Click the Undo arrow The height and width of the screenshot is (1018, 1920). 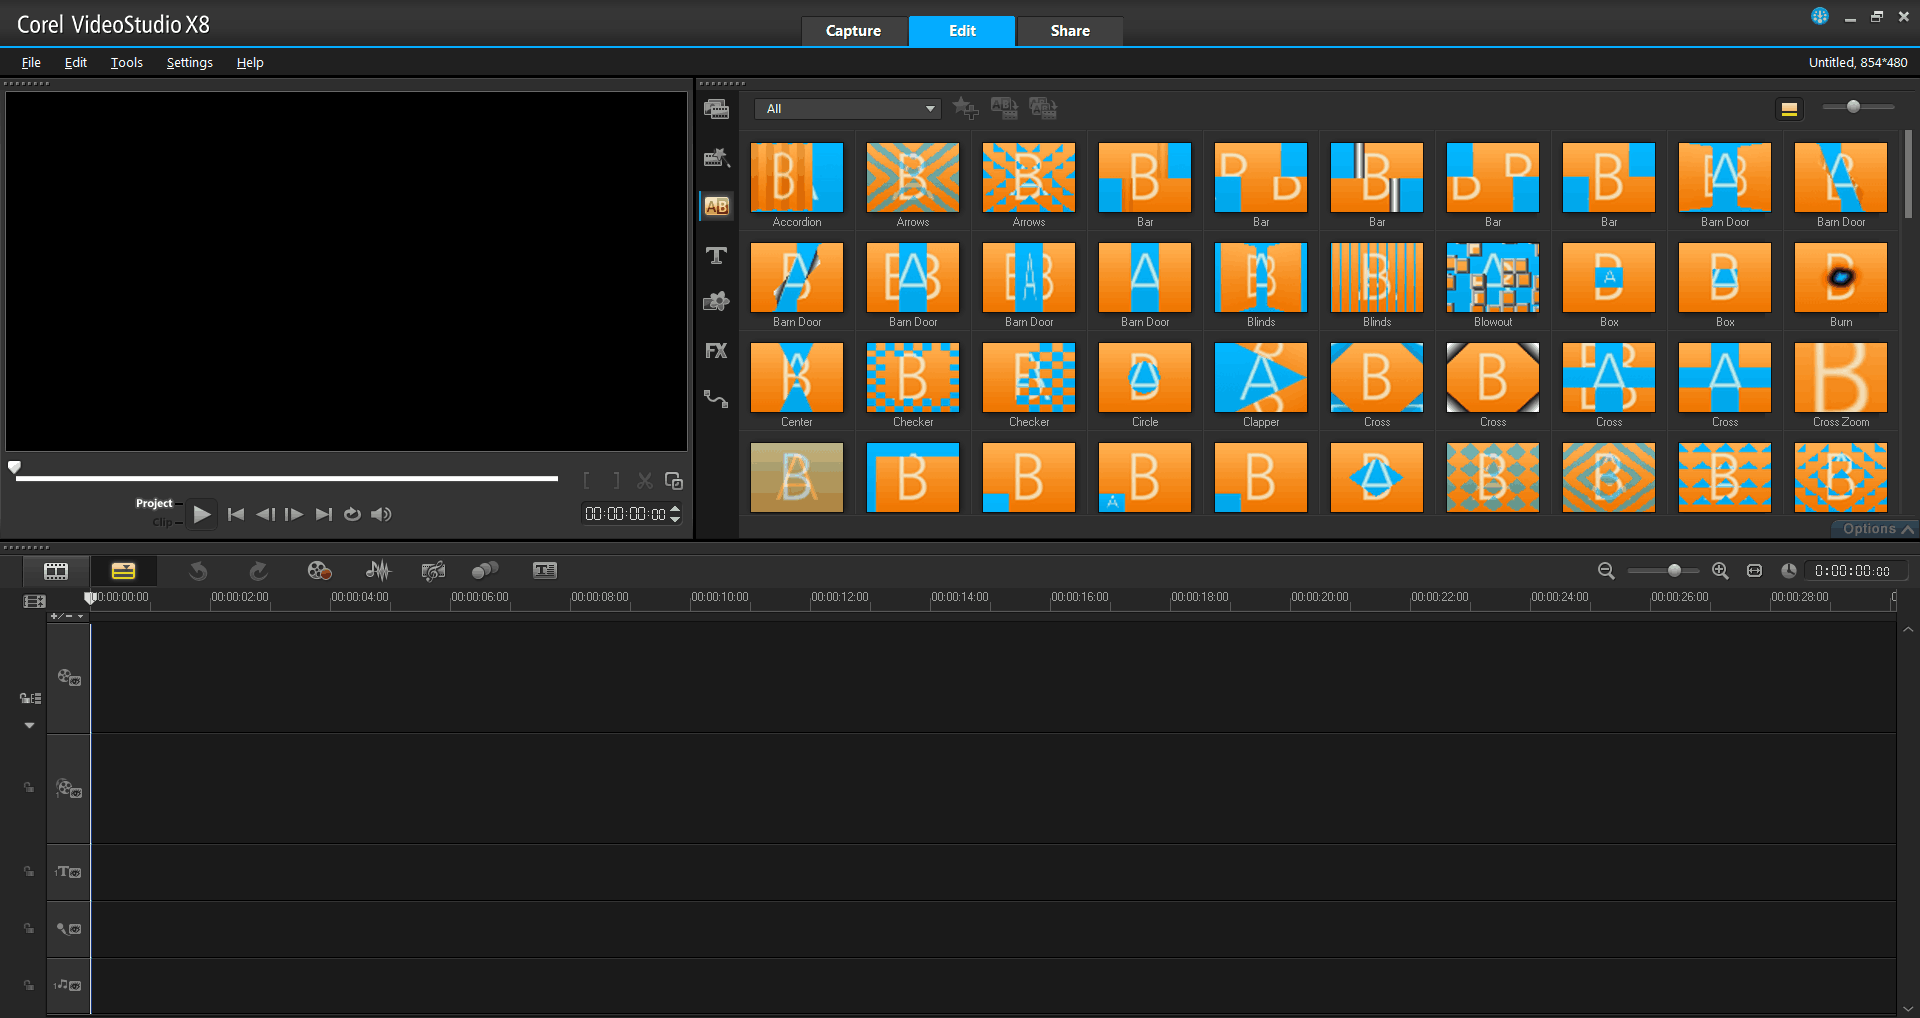(x=198, y=571)
